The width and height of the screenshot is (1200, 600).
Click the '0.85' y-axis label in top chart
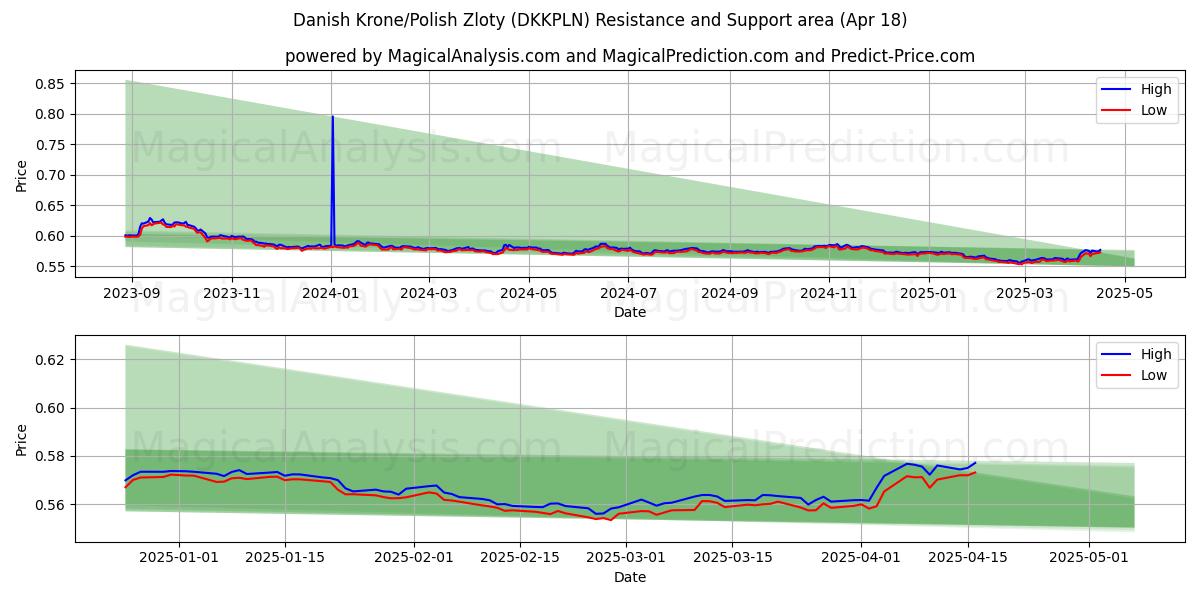(49, 84)
